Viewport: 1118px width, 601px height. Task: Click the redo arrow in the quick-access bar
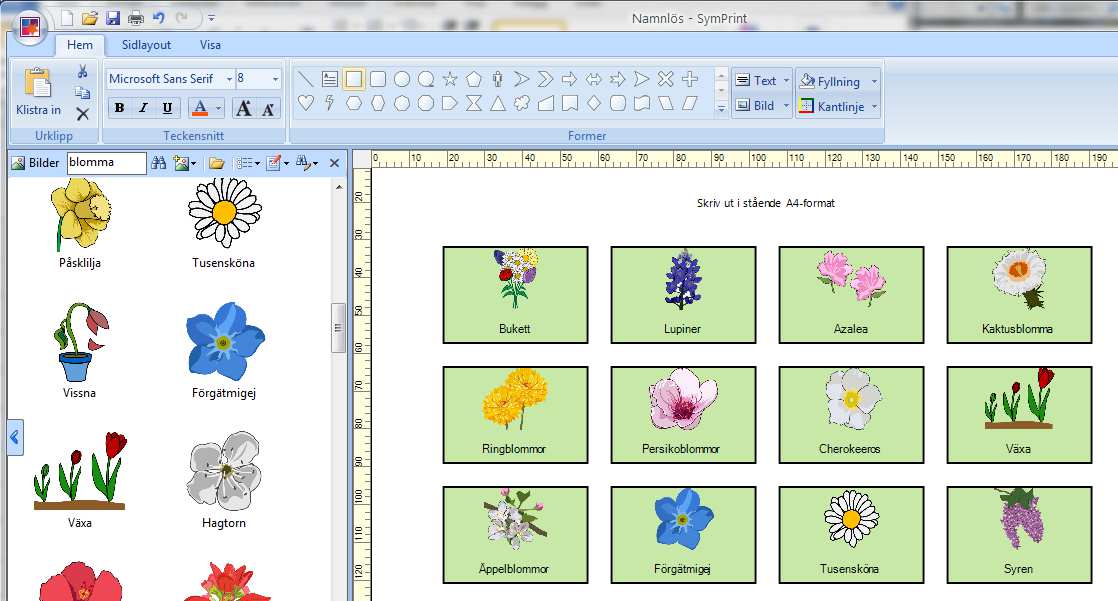(182, 17)
